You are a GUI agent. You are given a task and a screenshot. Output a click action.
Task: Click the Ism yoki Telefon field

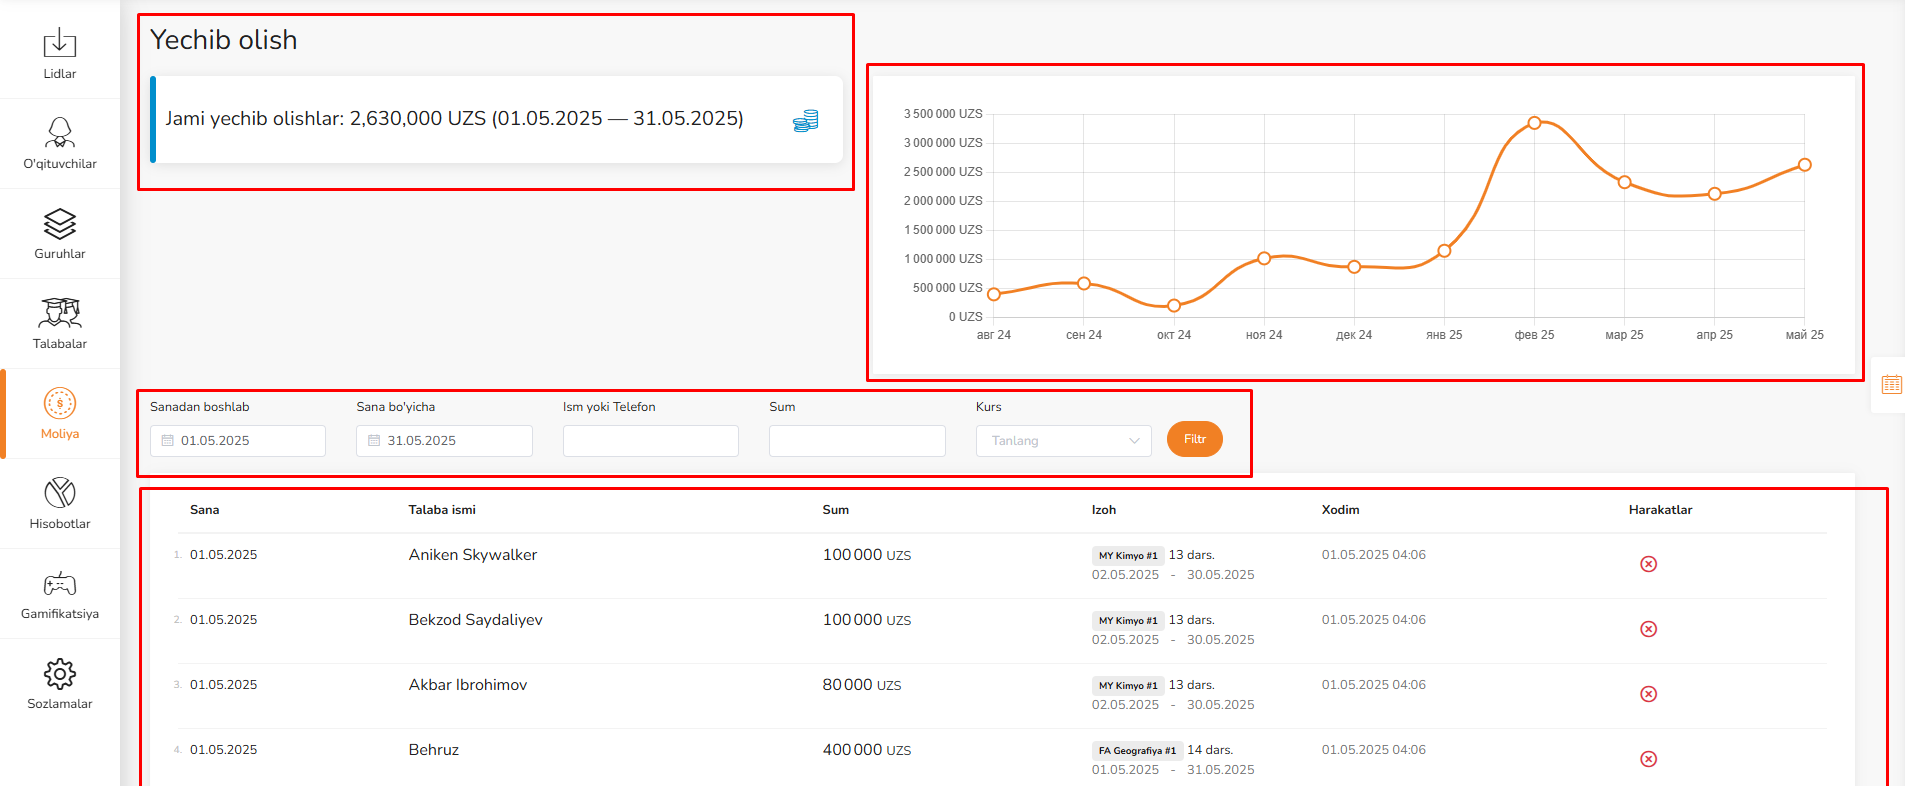[x=650, y=441]
